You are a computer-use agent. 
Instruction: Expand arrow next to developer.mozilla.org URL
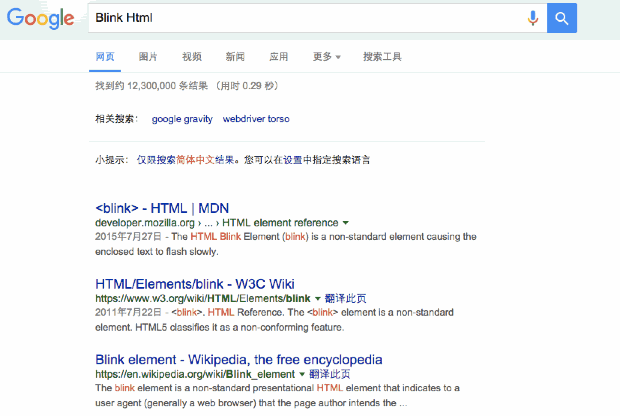point(346,223)
